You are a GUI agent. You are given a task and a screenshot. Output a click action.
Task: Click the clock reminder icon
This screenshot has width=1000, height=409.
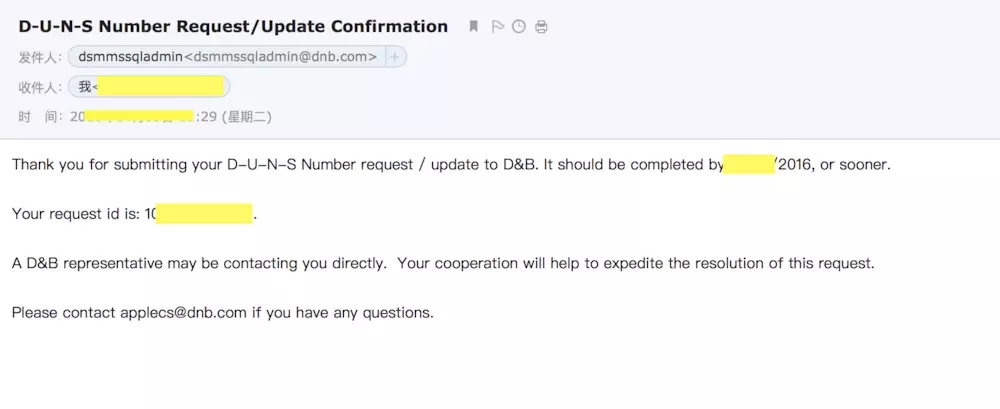pyautogui.click(x=519, y=27)
